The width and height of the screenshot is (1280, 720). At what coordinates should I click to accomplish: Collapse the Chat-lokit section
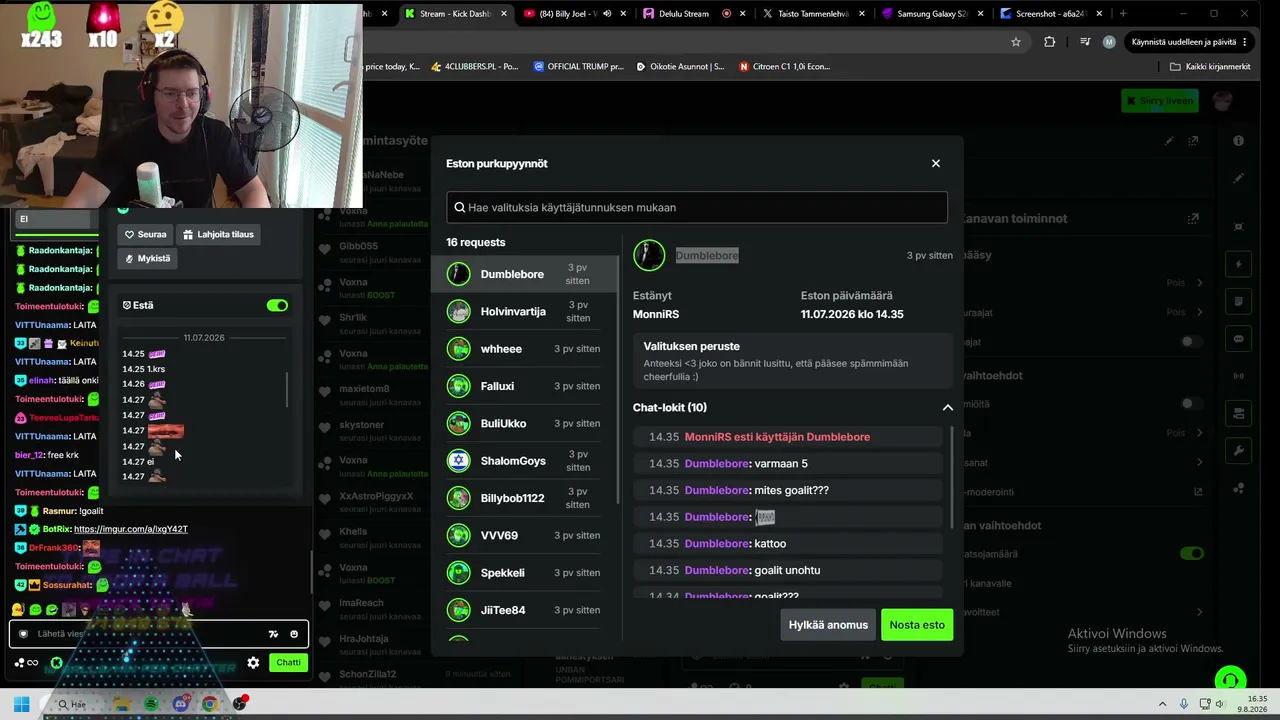[x=947, y=407]
